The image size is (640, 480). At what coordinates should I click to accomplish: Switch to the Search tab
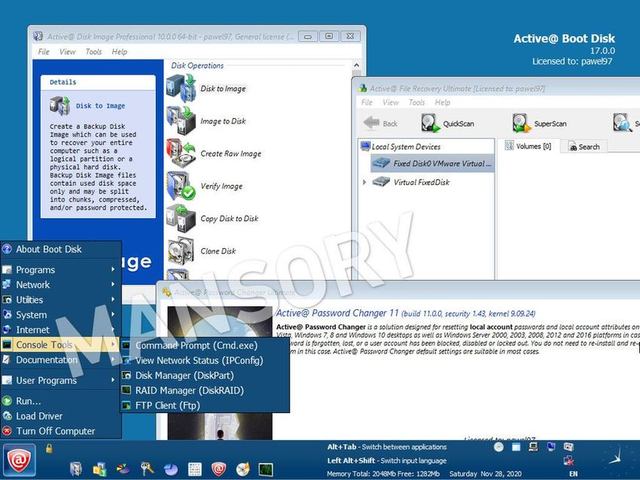[x=584, y=147]
